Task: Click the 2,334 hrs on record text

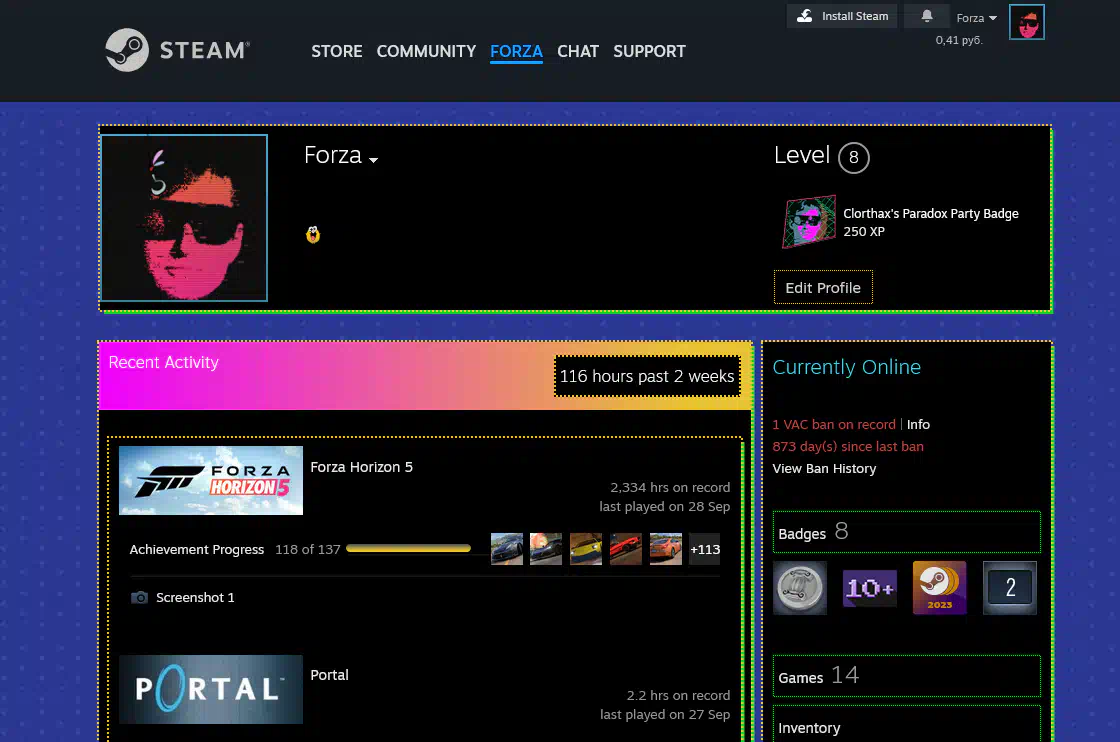Action: tap(670, 487)
